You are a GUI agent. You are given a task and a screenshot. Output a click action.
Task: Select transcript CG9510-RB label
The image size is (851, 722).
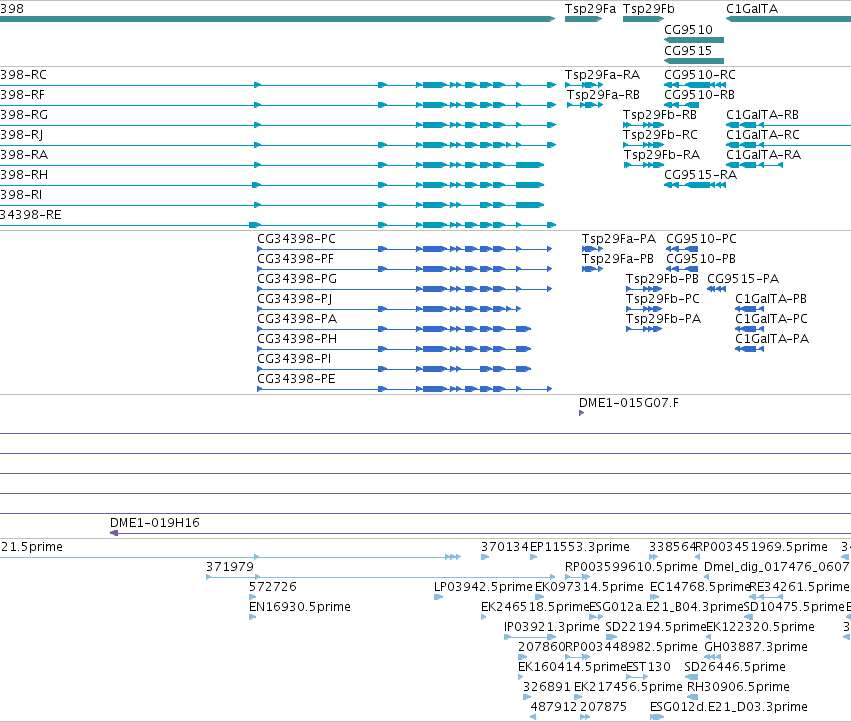pyautogui.click(x=699, y=94)
